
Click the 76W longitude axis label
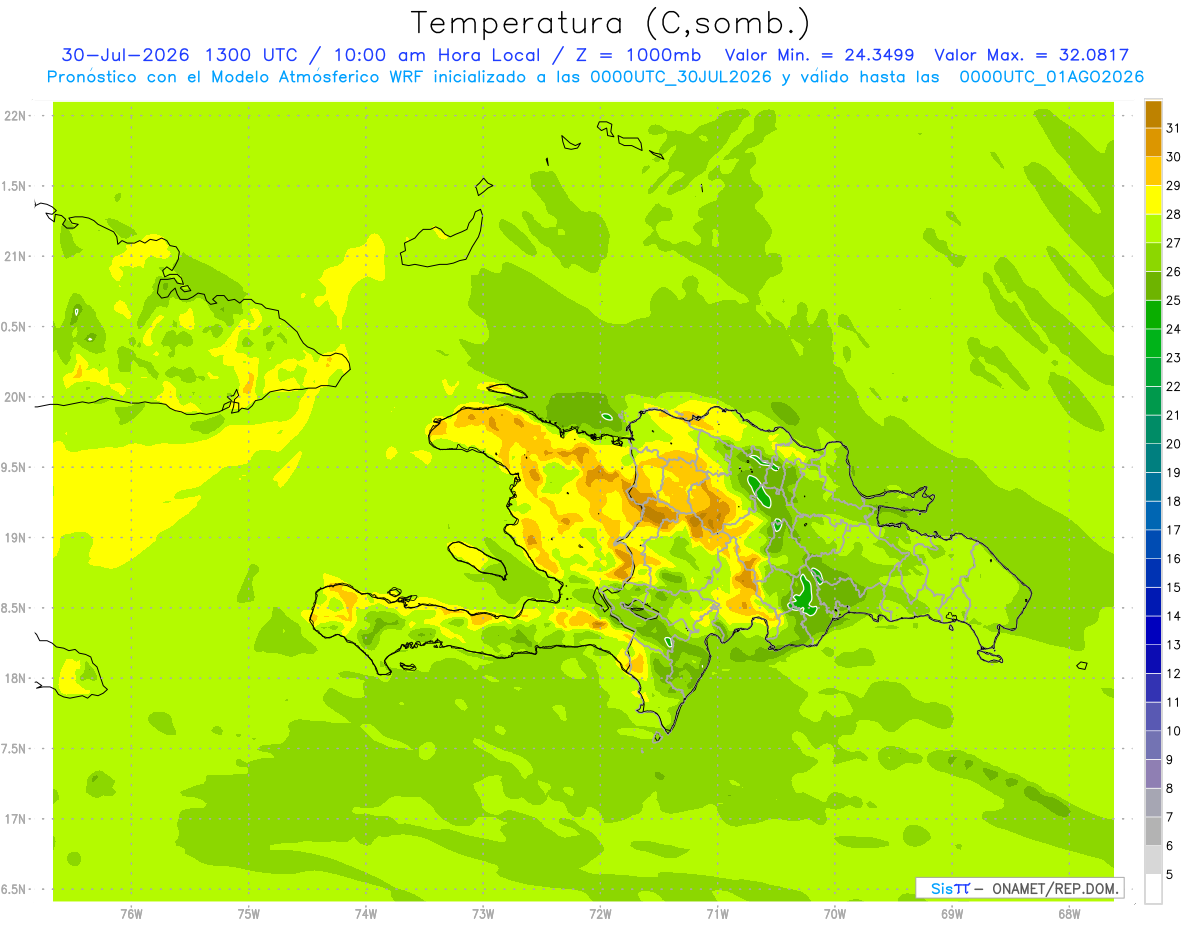(x=131, y=912)
